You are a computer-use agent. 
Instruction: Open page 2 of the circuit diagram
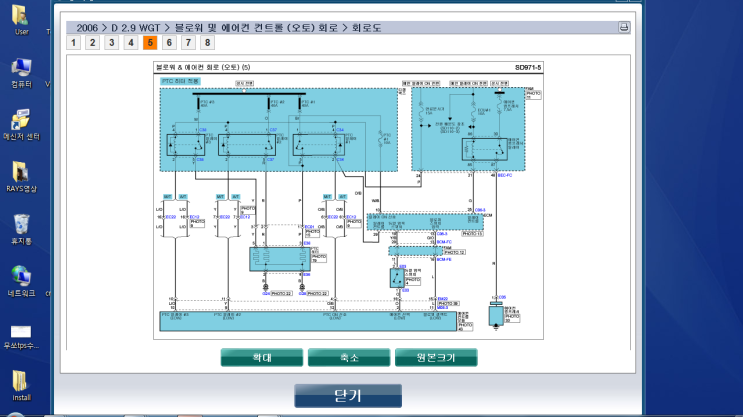click(92, 43)
